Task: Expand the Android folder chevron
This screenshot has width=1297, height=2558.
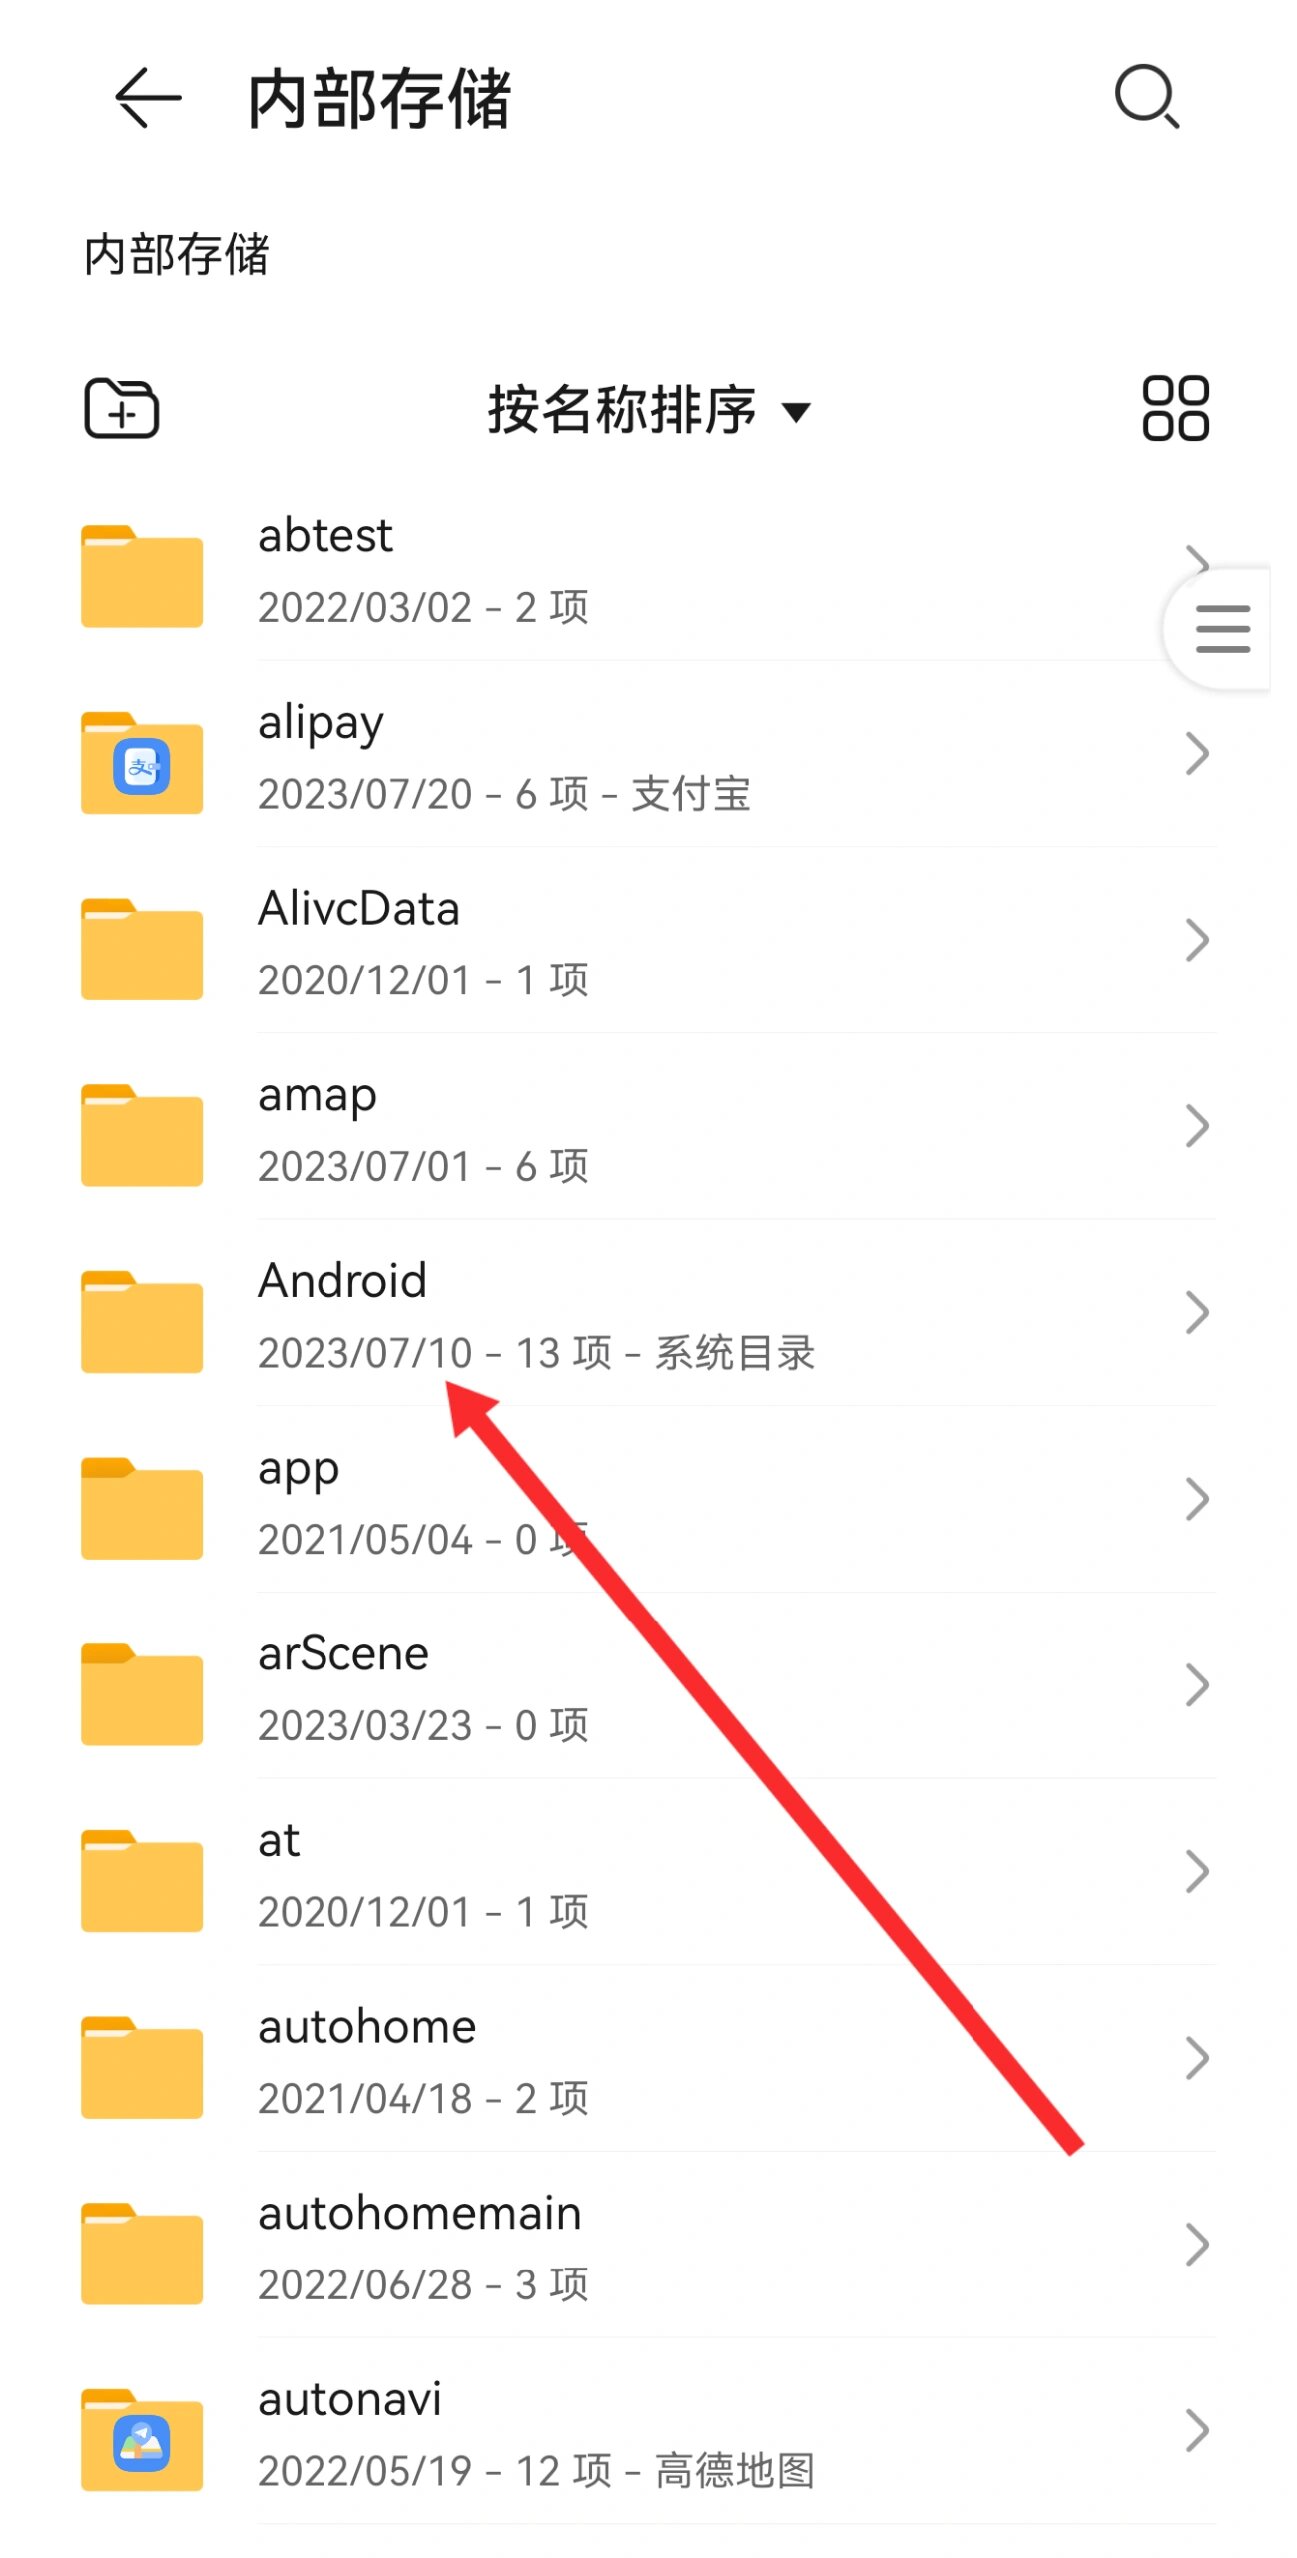Action: click(x=1197, y=1312)
